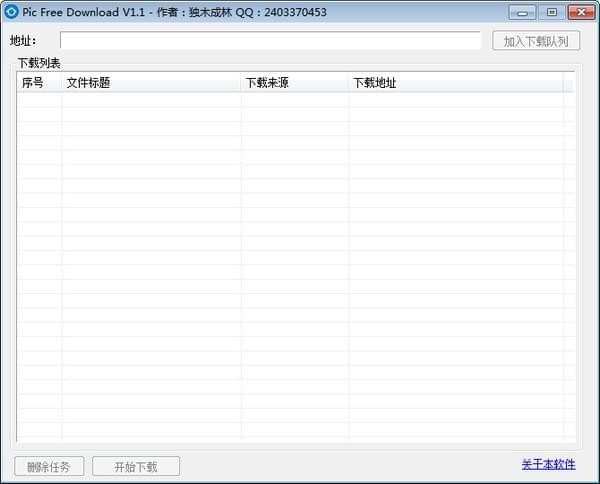This screenshot has width=600, height=484.
Task: Open the 关于本软件 link
Action: click(548, 464)
